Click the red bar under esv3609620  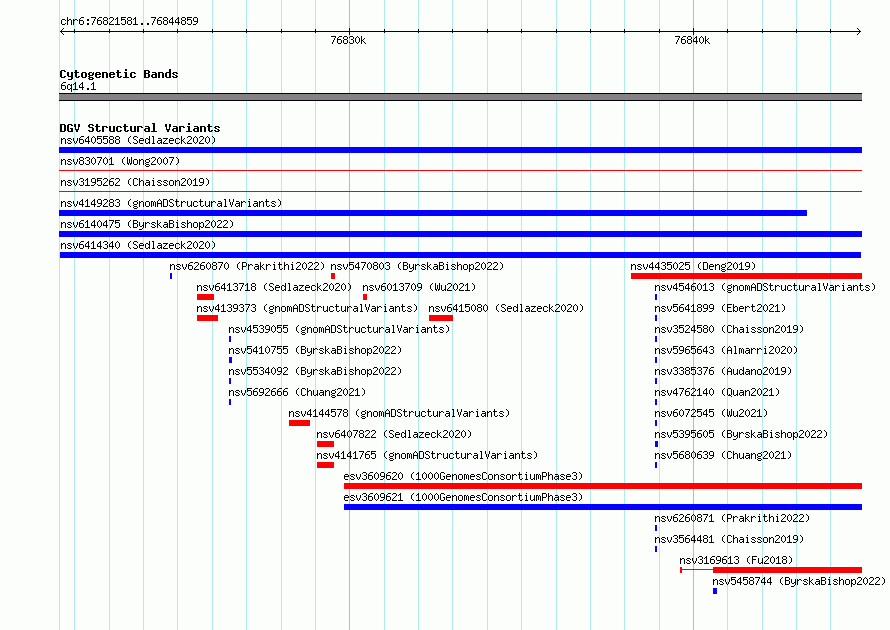point(603,486)
